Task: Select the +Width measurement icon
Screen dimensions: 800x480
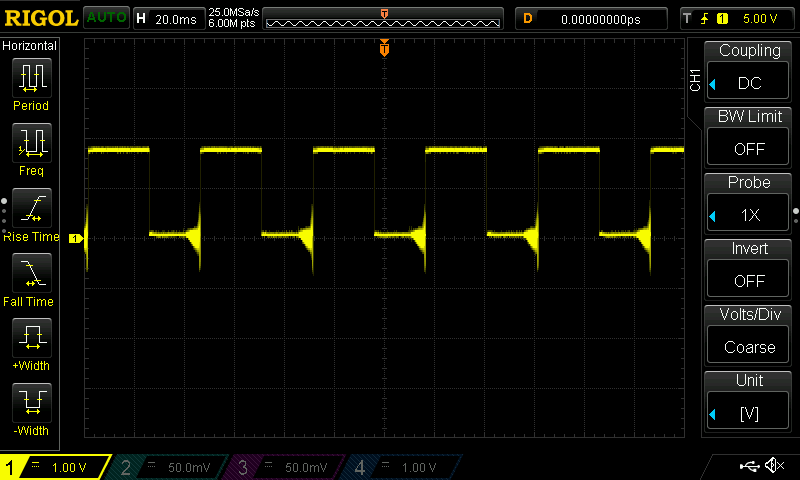Action: [32, 338]
